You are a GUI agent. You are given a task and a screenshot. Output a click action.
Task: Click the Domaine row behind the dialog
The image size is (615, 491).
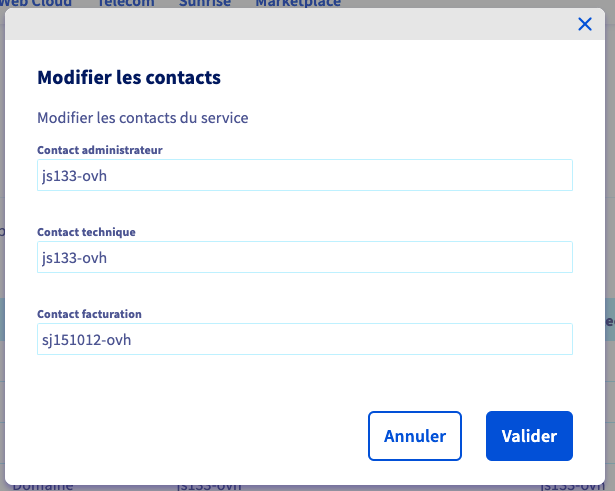click(43, 486)
